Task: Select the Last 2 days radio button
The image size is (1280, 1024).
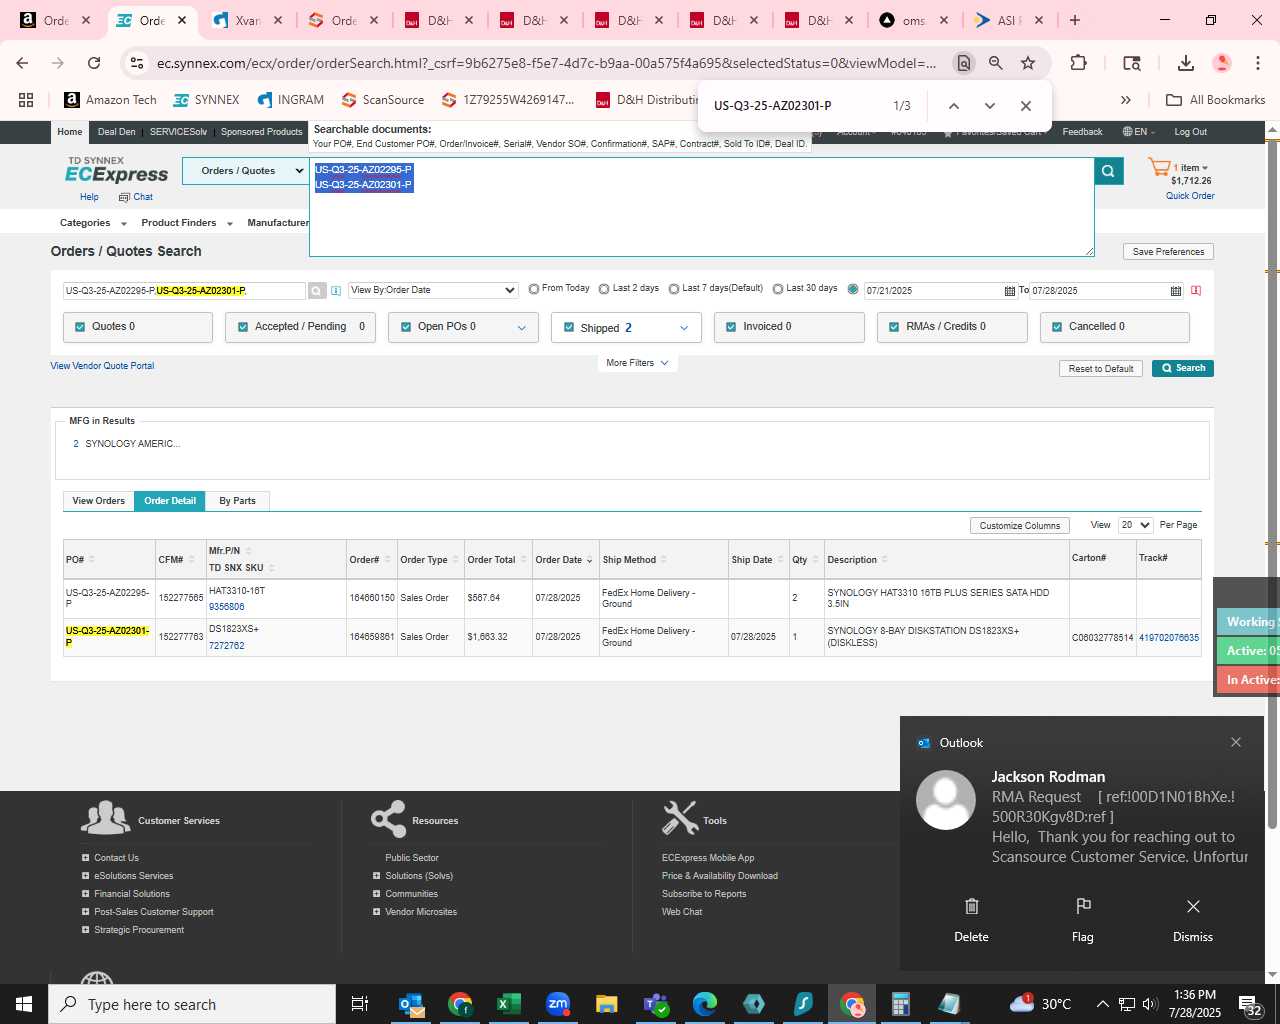Action: pyautogui.click(x=604, y=289)
